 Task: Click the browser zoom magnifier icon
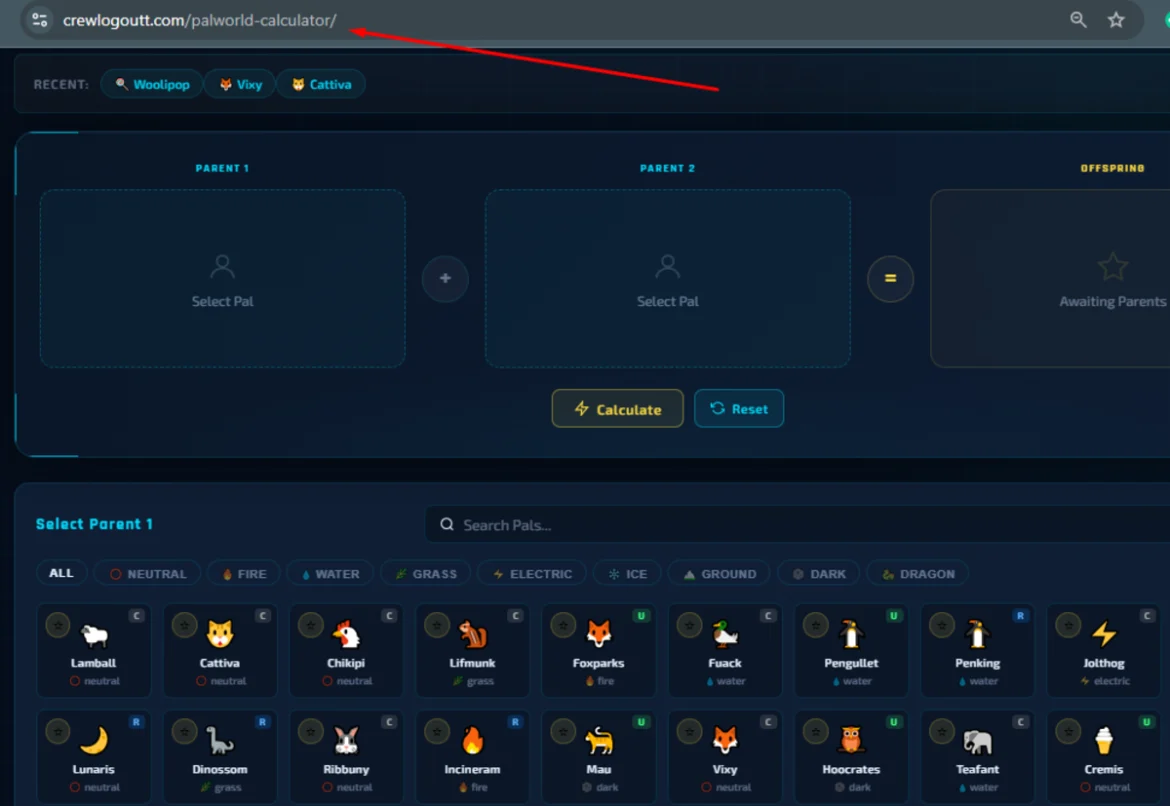click(1078, 20)
